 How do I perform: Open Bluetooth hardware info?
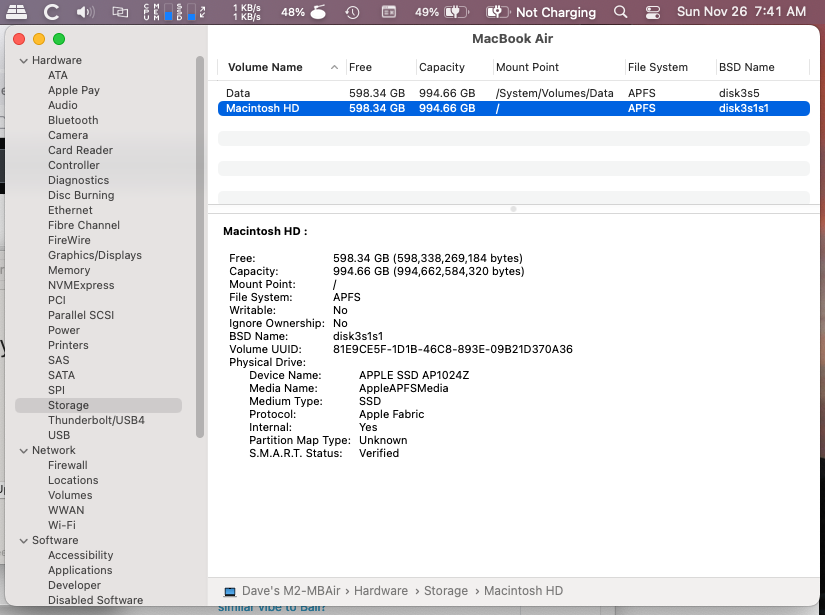click(x=73, y=120)
